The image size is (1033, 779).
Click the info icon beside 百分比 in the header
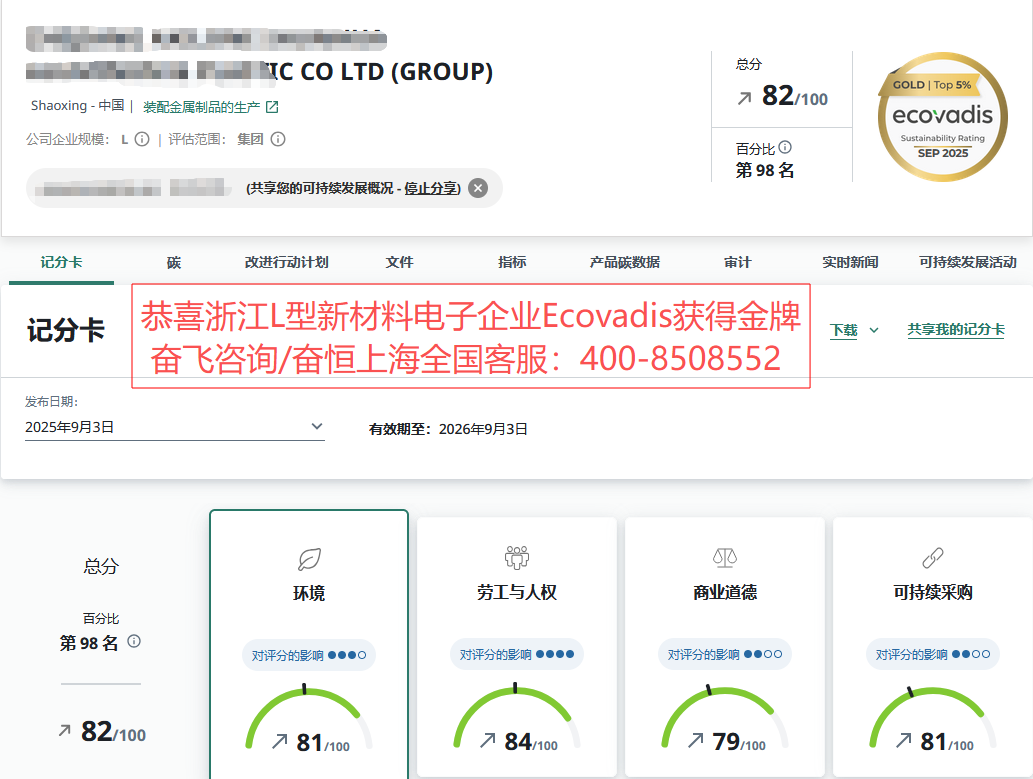785,147
